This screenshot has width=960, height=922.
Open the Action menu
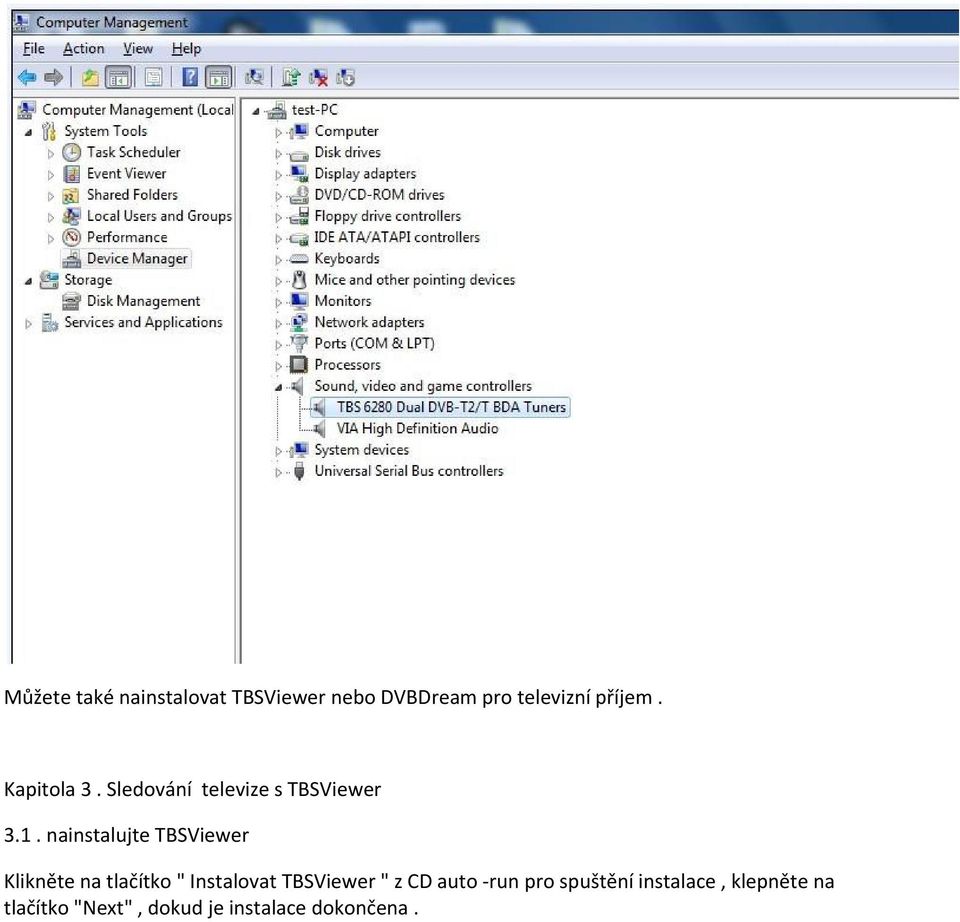coord(83,48)
